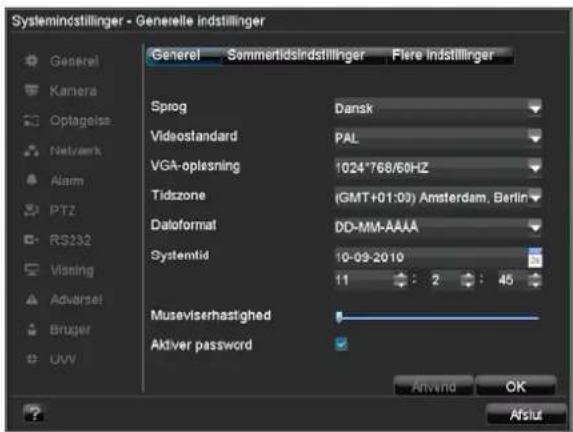Click the Aktiver password label
Viewport: 573px width, 432px height.
pyautogui.click(x=201, y=345)
